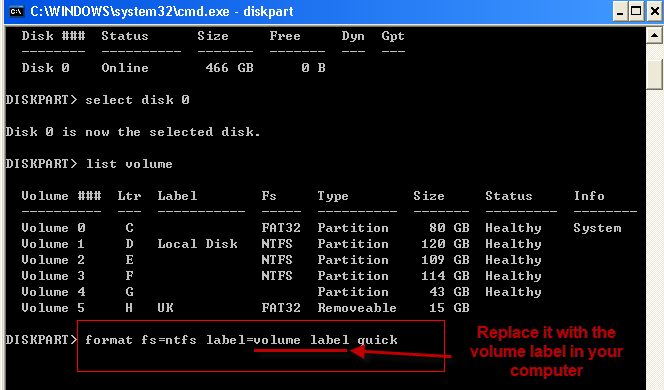Image resolution: width=664 pixels, height=390 pixels.
Task: Click the cmd.exe icon in title bar
Action: [16, 11]
